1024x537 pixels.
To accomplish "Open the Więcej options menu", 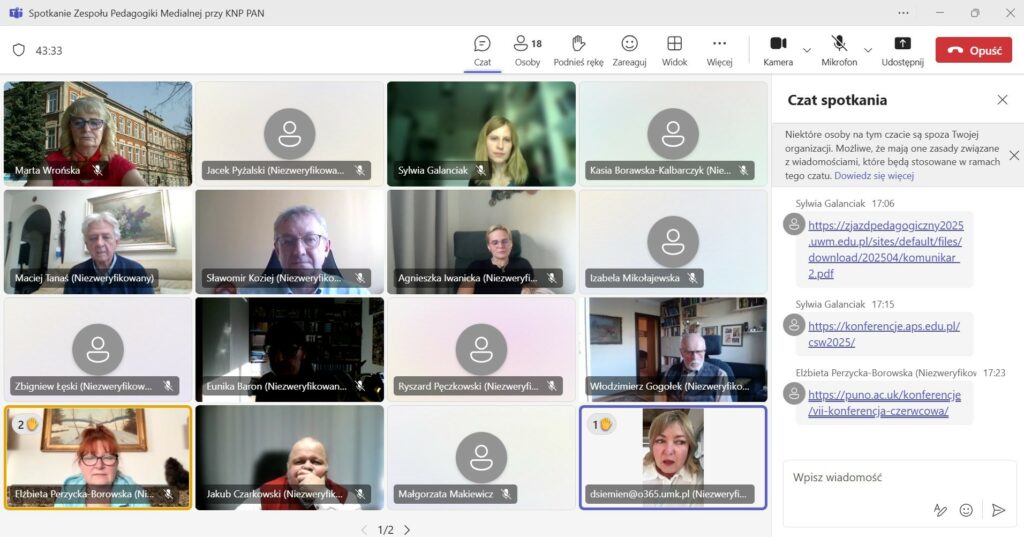I will tap(719, 51).
